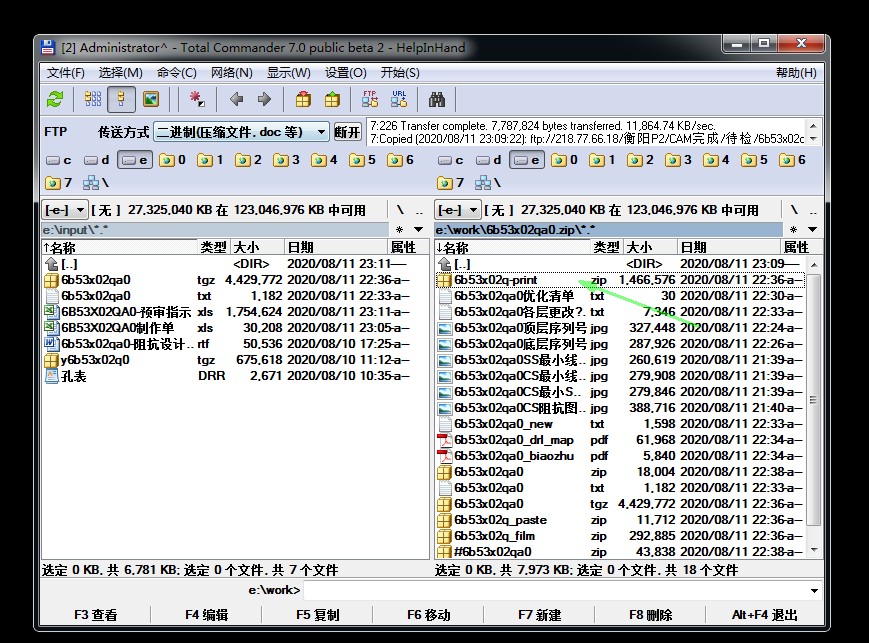Open 设置(O) menu
Image resolution: width=869 pixels, height=643 pixels.
tap(345, 73)
